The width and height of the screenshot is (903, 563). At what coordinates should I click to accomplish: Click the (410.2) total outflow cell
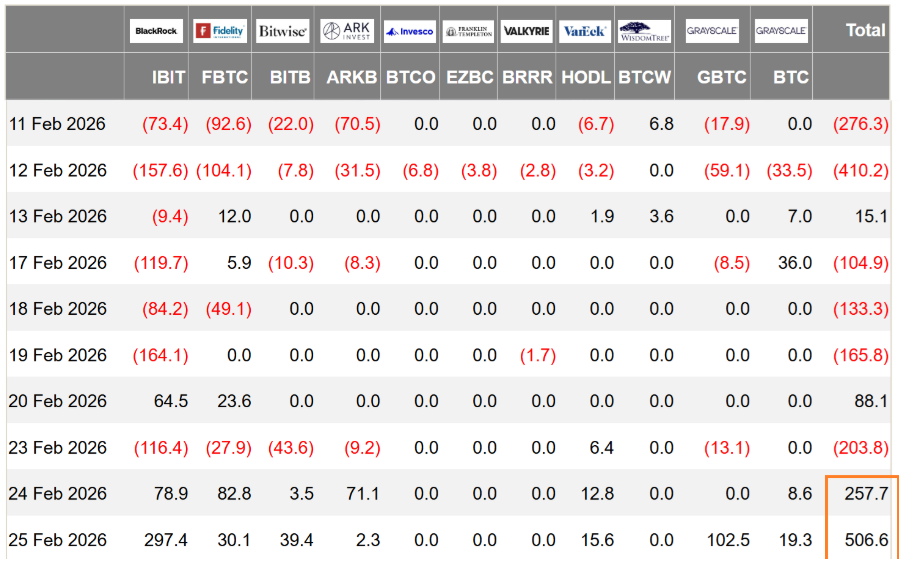coord(860,170)
